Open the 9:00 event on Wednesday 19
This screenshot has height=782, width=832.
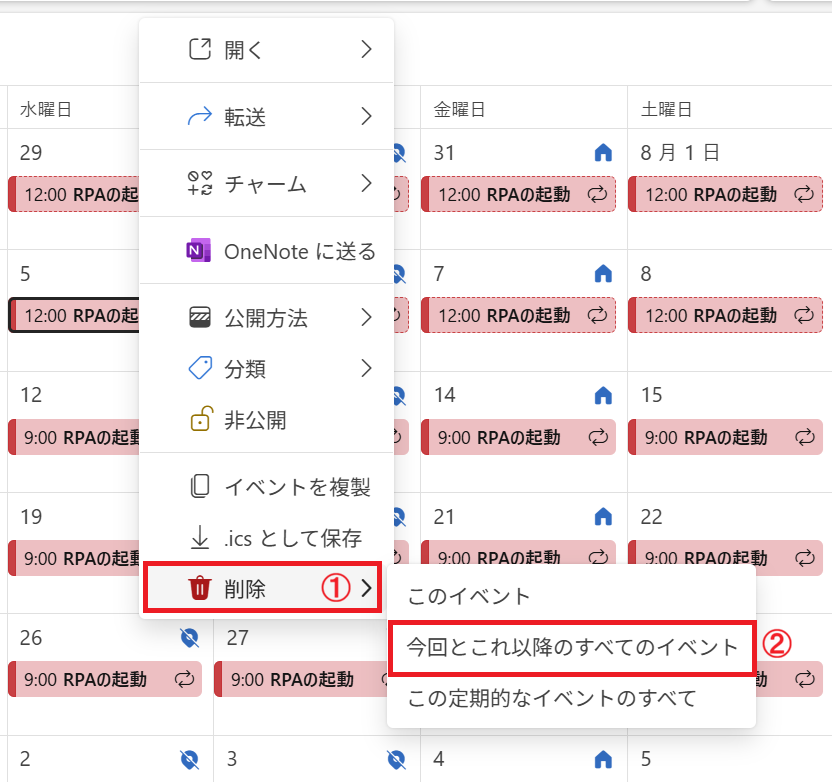pos(74,558)
